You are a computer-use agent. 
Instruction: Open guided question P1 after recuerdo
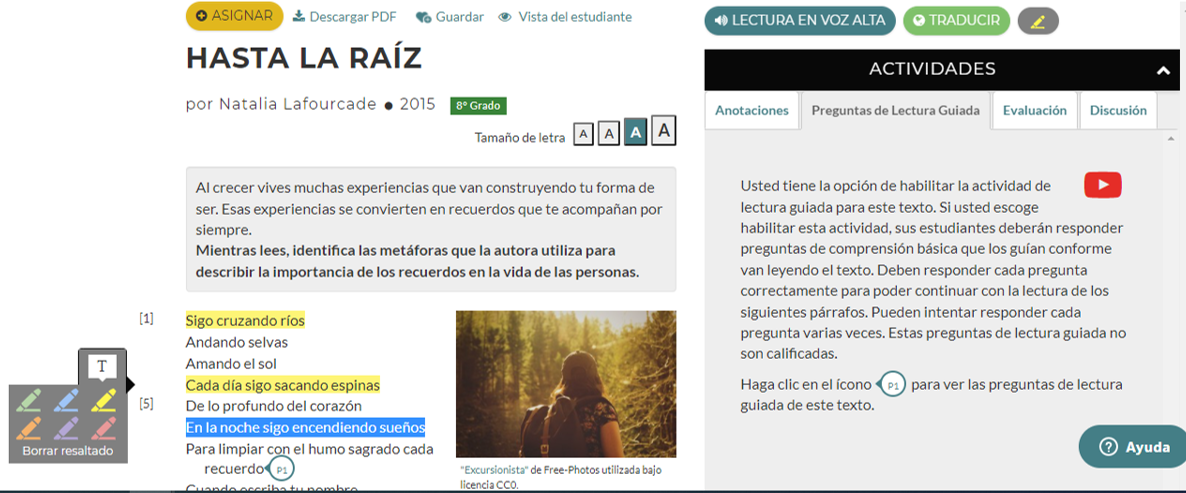[x=280, y=469]
